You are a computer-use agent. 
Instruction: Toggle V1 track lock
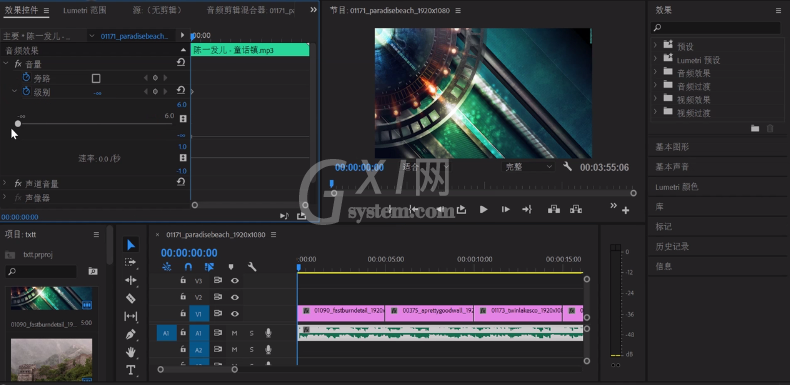pyautogui.click(x=183, y=313)
